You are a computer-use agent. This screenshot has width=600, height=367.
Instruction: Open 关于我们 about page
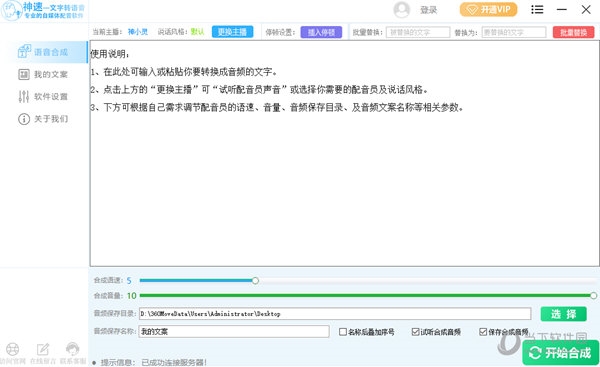click(x=44, y=119)
